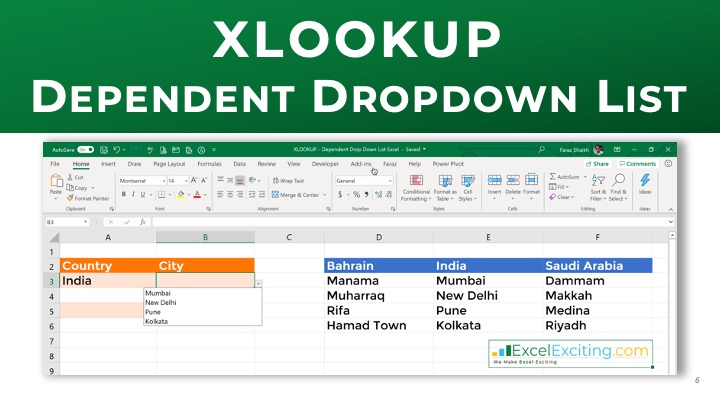Click the search magnifier in title bar
Viewport: 720px width, 405px height.
(x=541, y=149)
